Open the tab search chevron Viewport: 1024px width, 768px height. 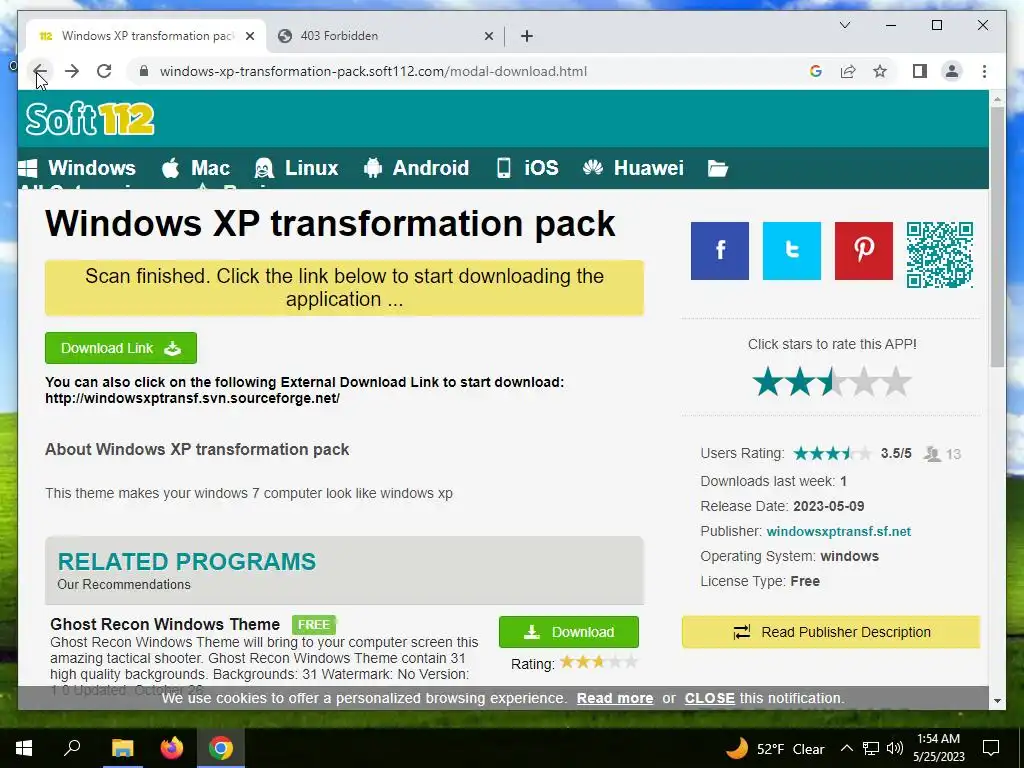pyautogui.click(x=844, y=25)
